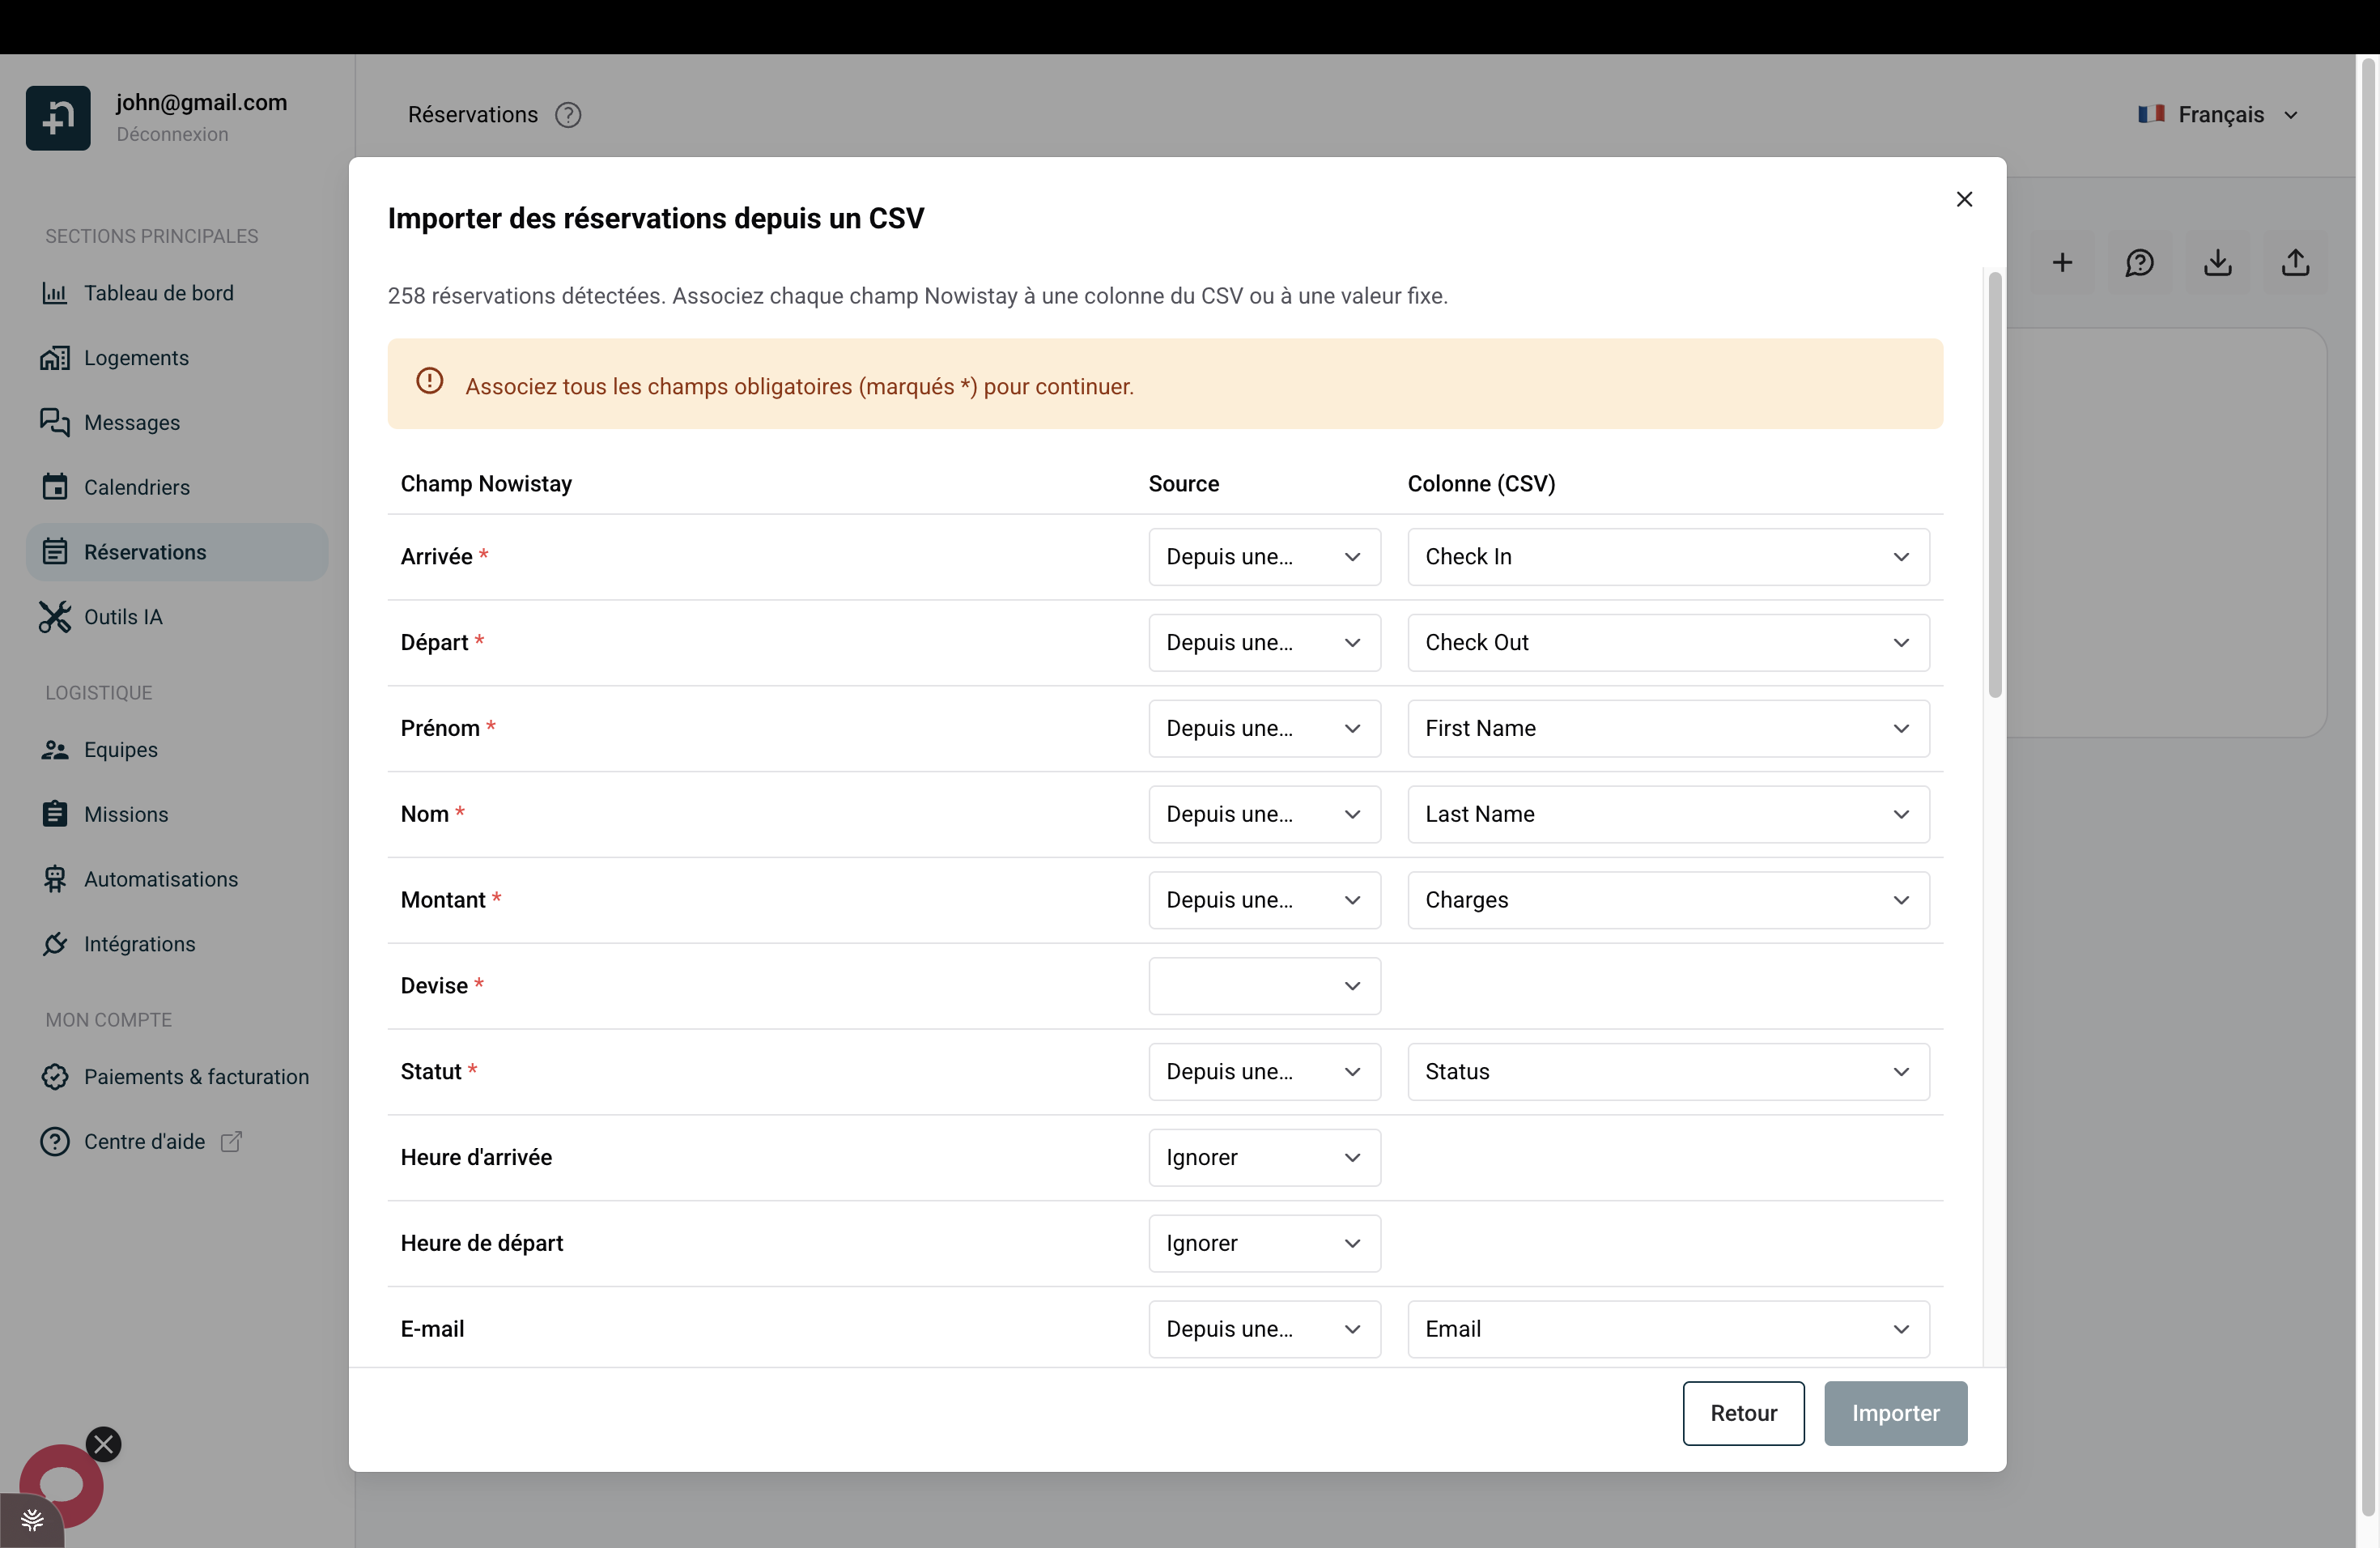Click the Nowistay logo icon
2380x1548 pixels.
(x=58, y=118)
